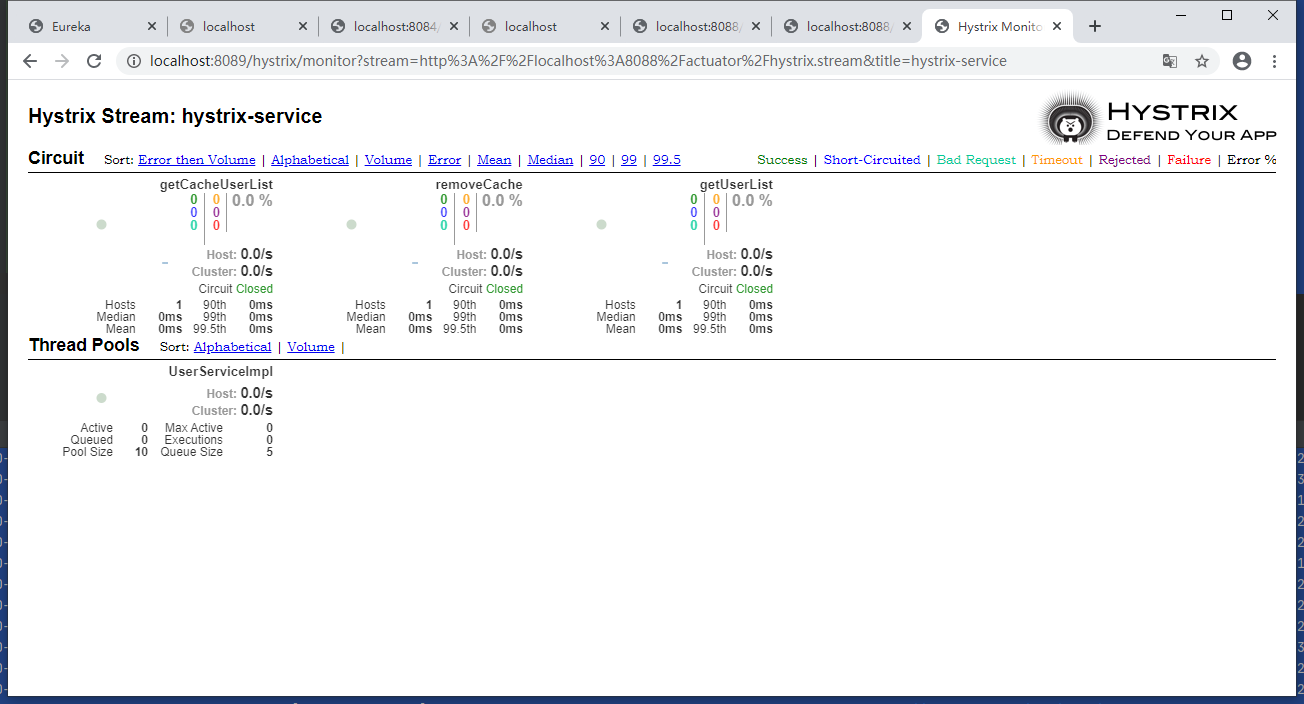Viewport: 1304px width, 704px height.
Task: View site information icon in address bar
Action: click(x=133, y=61)
